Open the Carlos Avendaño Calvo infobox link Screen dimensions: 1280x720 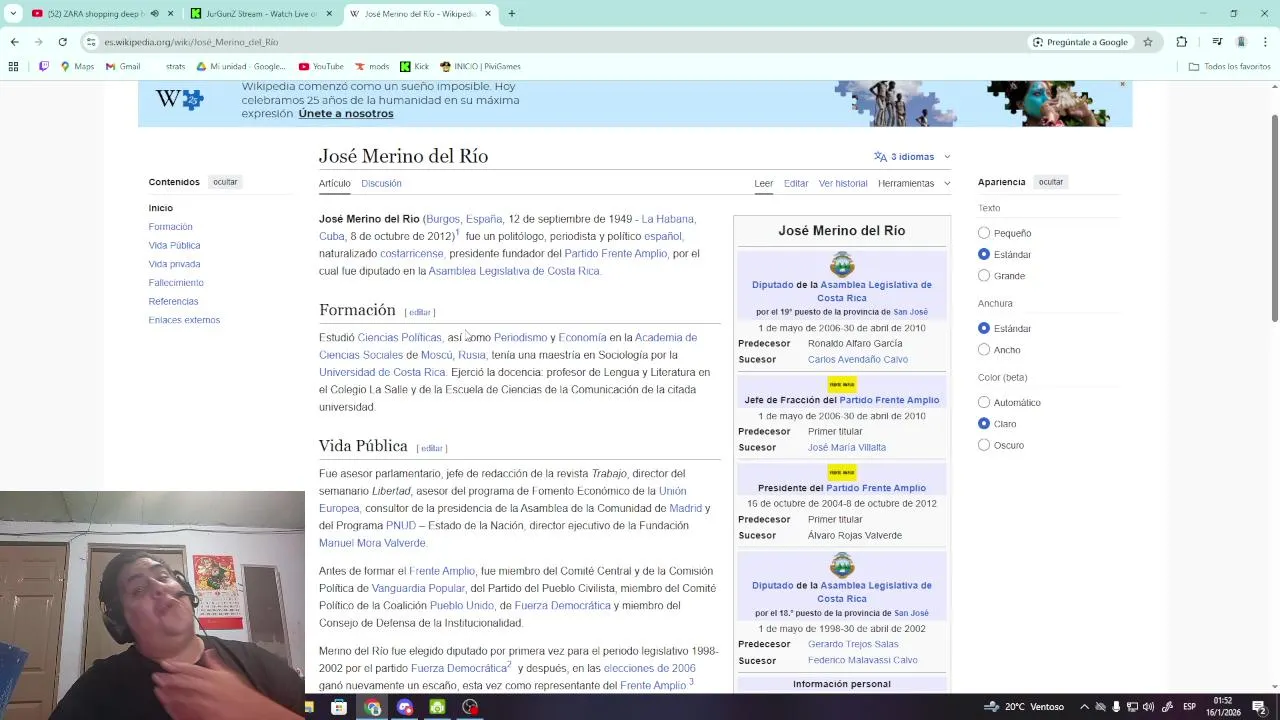858,359
